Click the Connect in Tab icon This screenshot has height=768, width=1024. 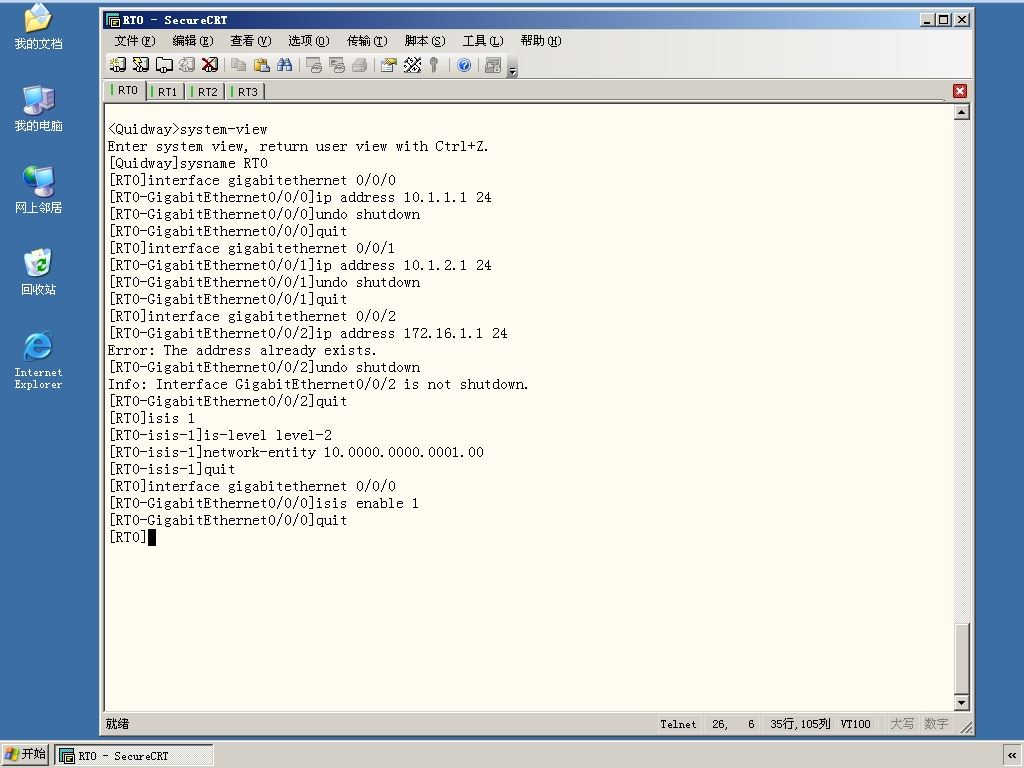[x=164, y=65]
